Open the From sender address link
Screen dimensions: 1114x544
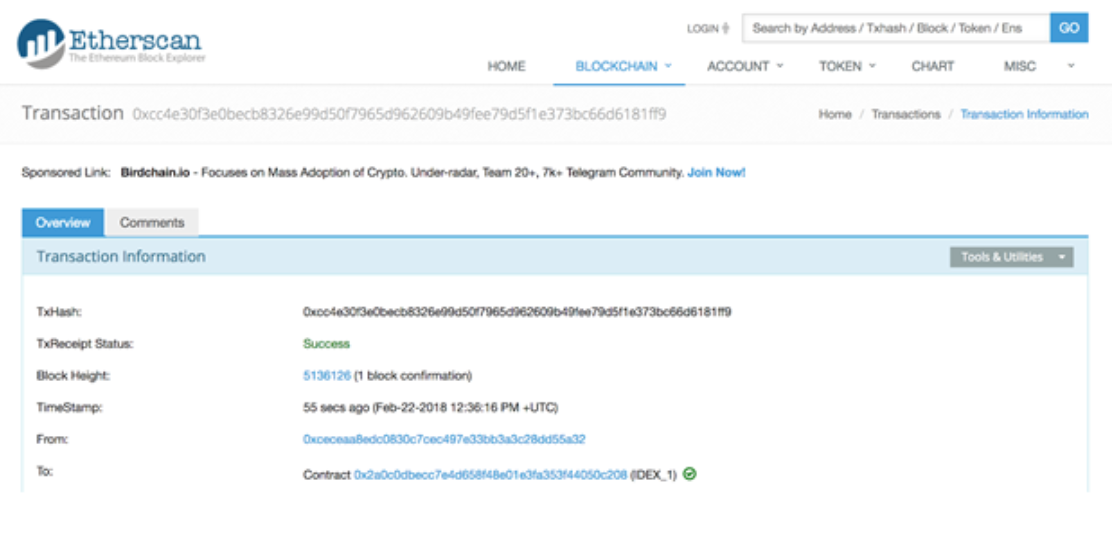pos(444,439)
